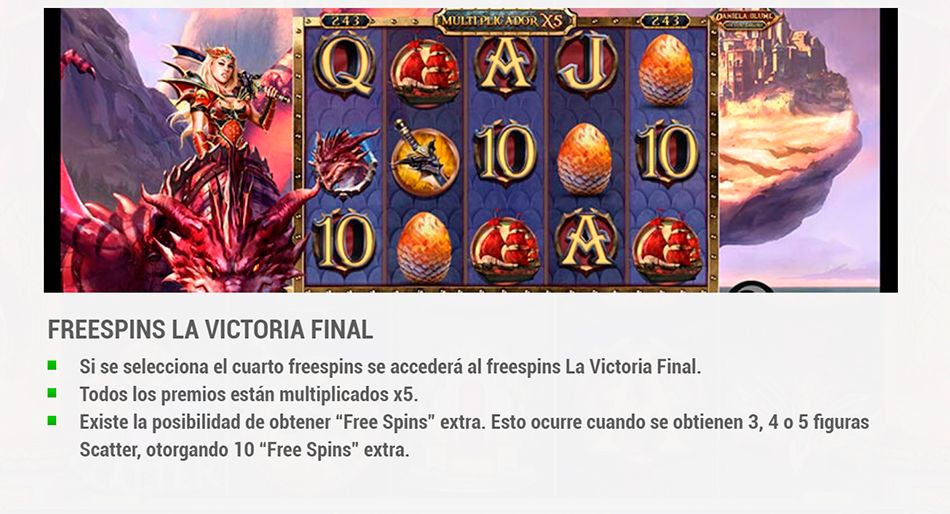This screenshot has height=514, width=950.
Task: Click the 10 symbol on the first reel
Action: pos(344,242)
